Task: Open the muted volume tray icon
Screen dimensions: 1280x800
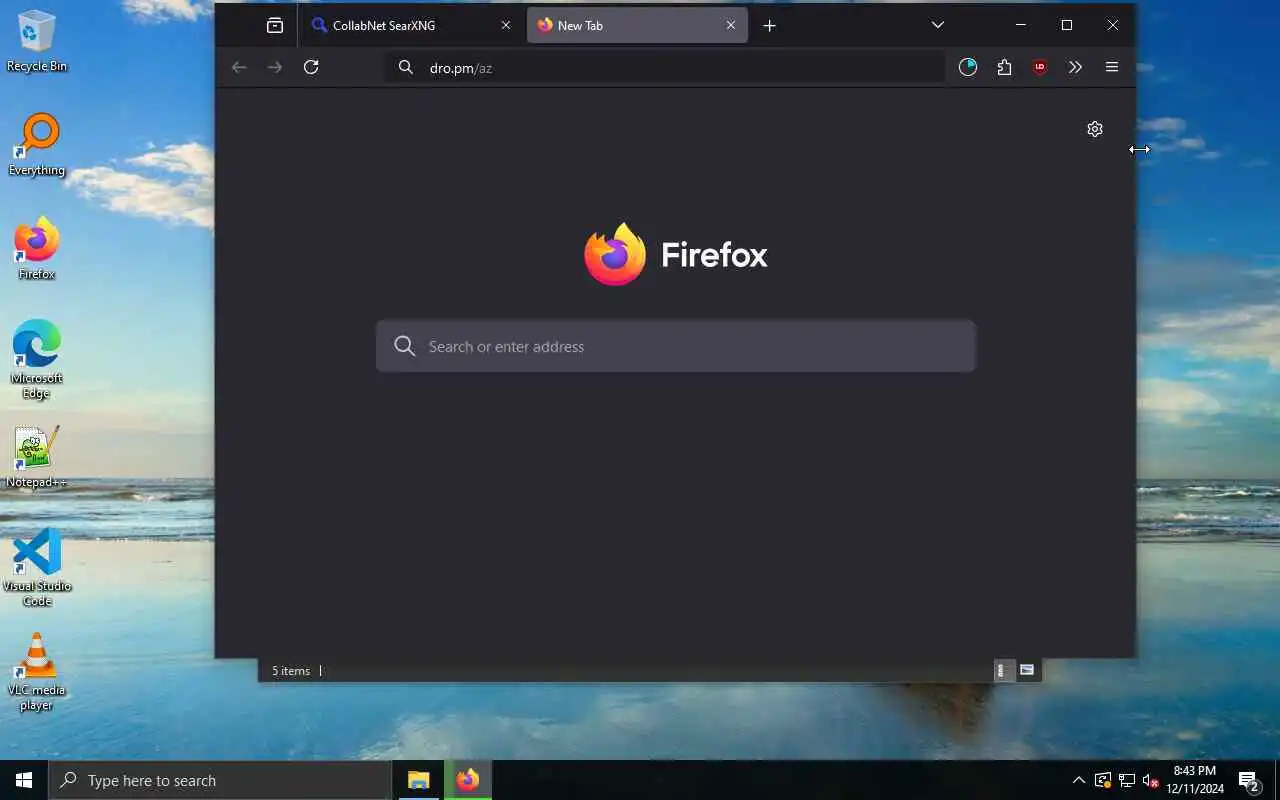Action: click(x=1149, y=780)
